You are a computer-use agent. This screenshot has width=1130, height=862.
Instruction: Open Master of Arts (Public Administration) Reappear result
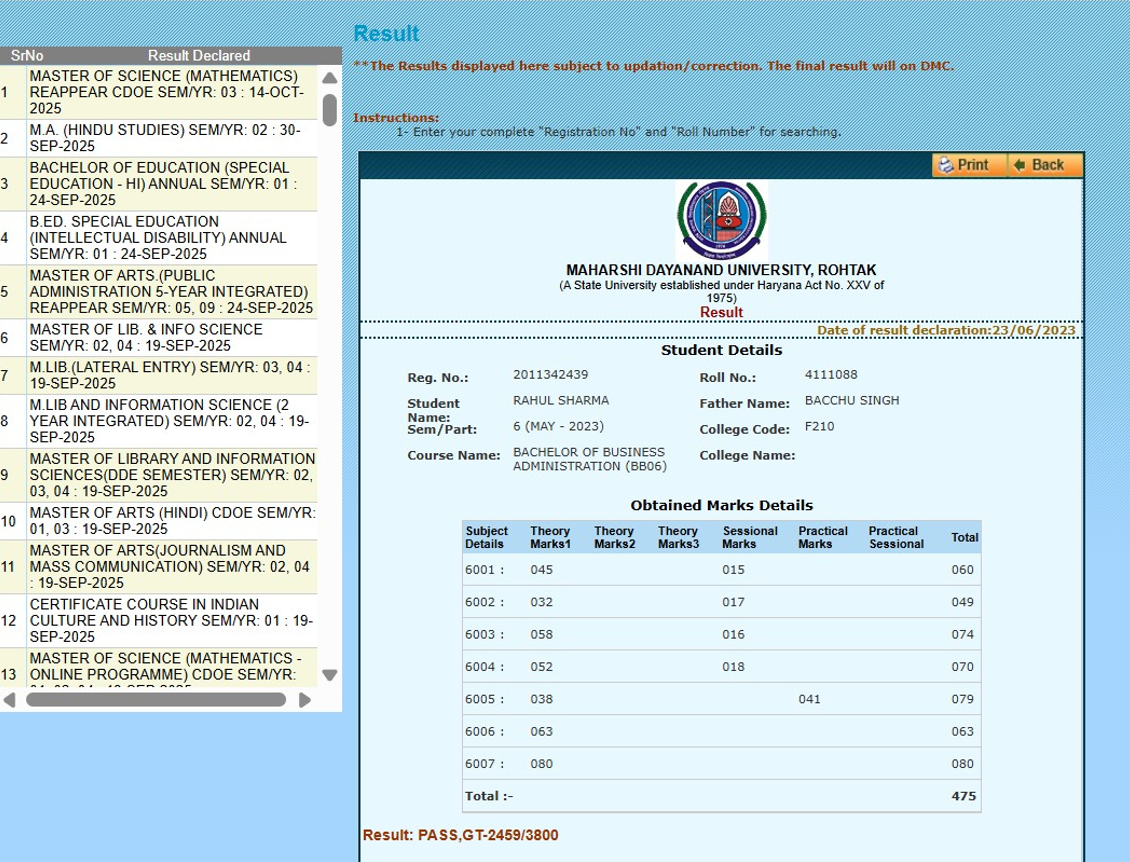(x=159, y=291)
